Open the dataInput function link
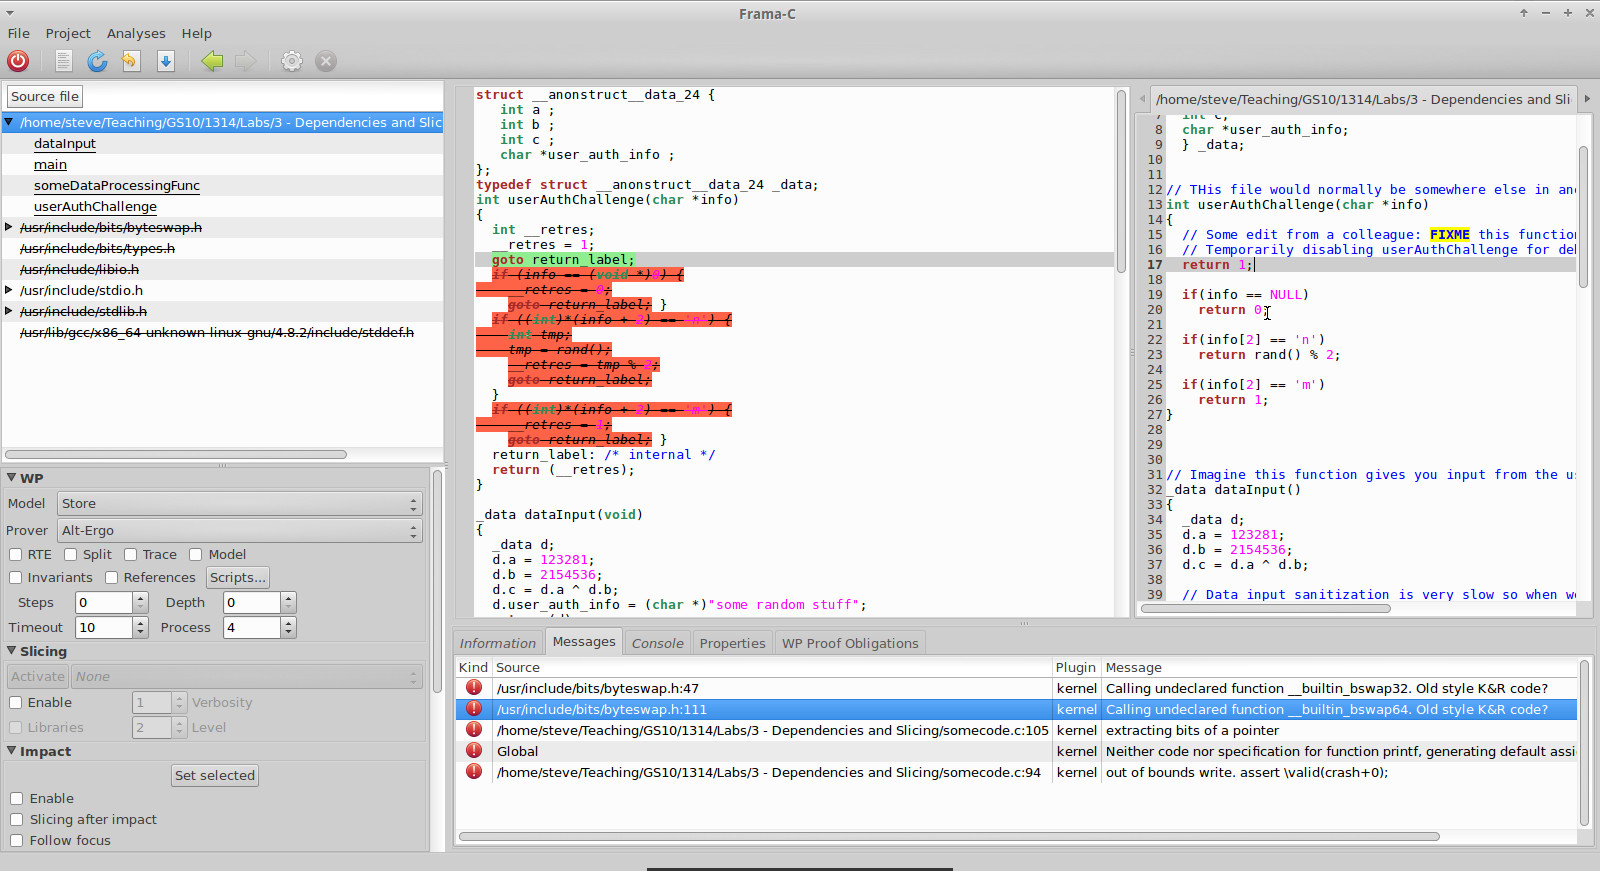This screenshot has width=1600, height=871. point(65,144)
